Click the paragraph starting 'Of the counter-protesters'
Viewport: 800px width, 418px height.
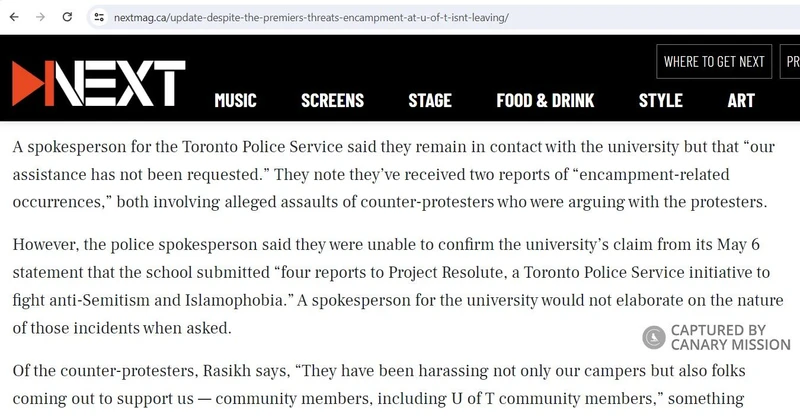pyautogui.click(x=379, y=384)
